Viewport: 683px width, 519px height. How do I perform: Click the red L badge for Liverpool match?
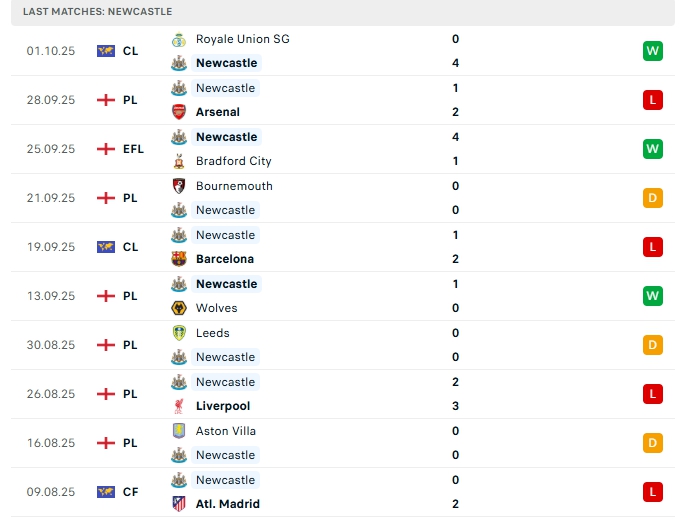[x=653, y=394]
